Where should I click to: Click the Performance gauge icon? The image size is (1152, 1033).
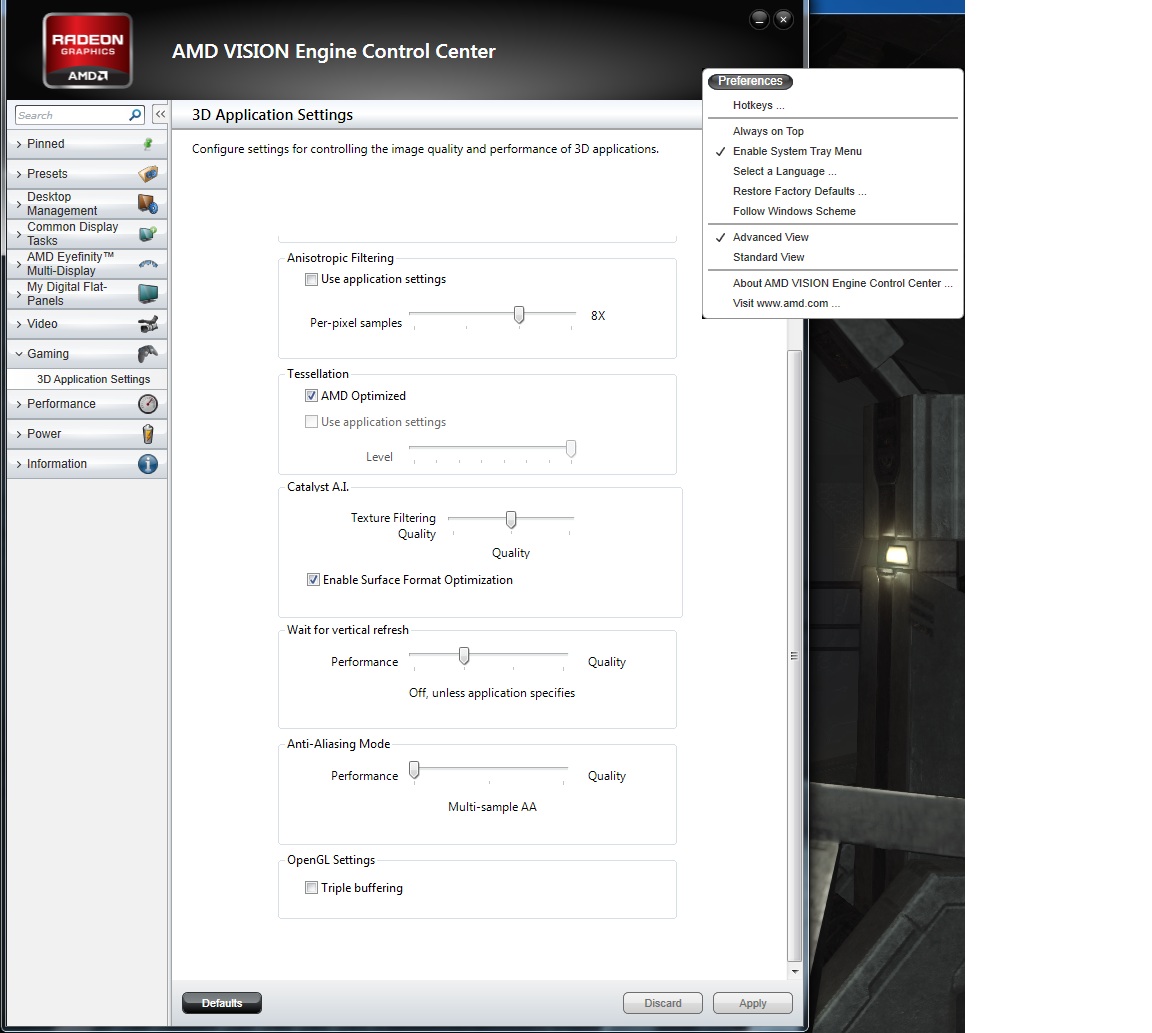coord(148,404)
